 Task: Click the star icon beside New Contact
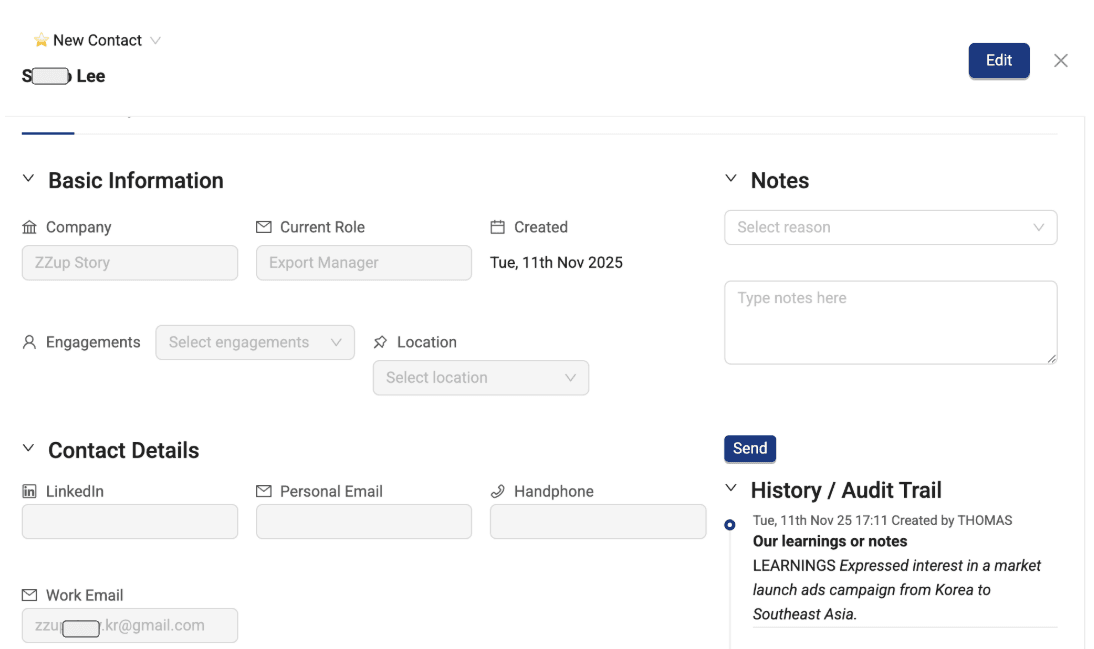pos(39,40)
